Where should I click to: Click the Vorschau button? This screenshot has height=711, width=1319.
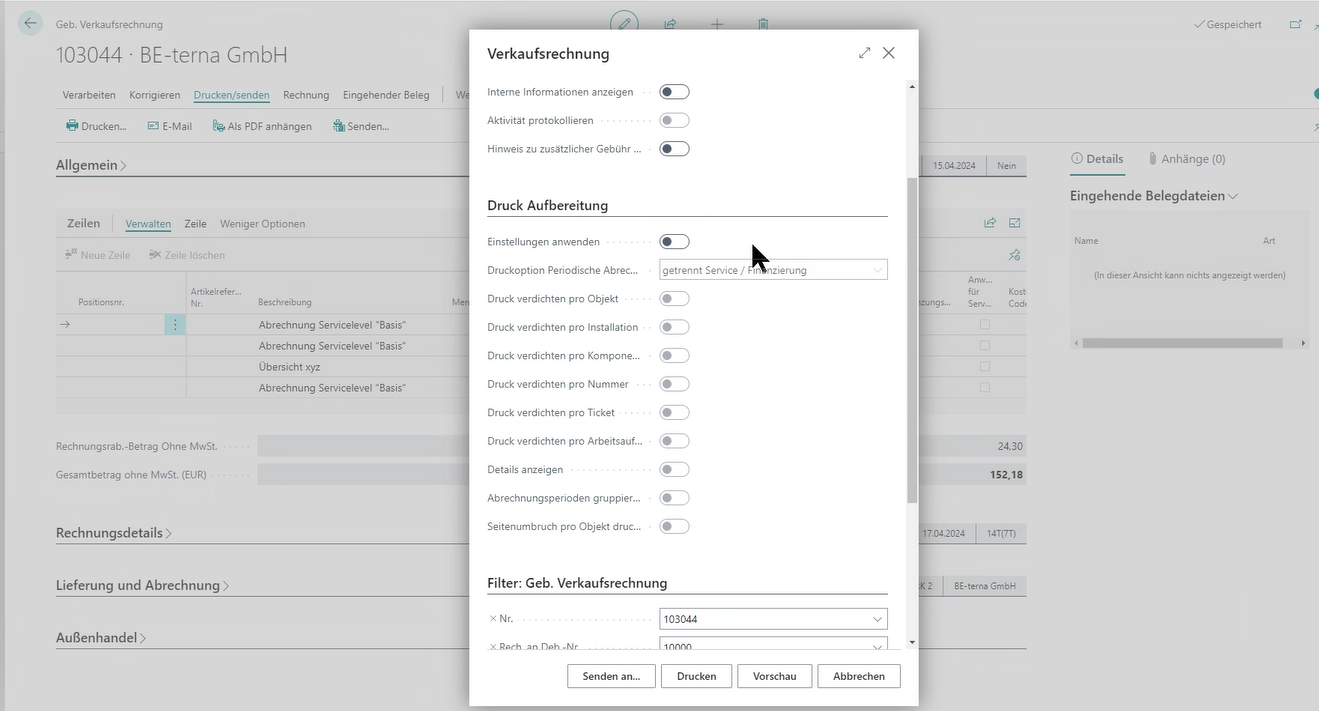[774, 676]
